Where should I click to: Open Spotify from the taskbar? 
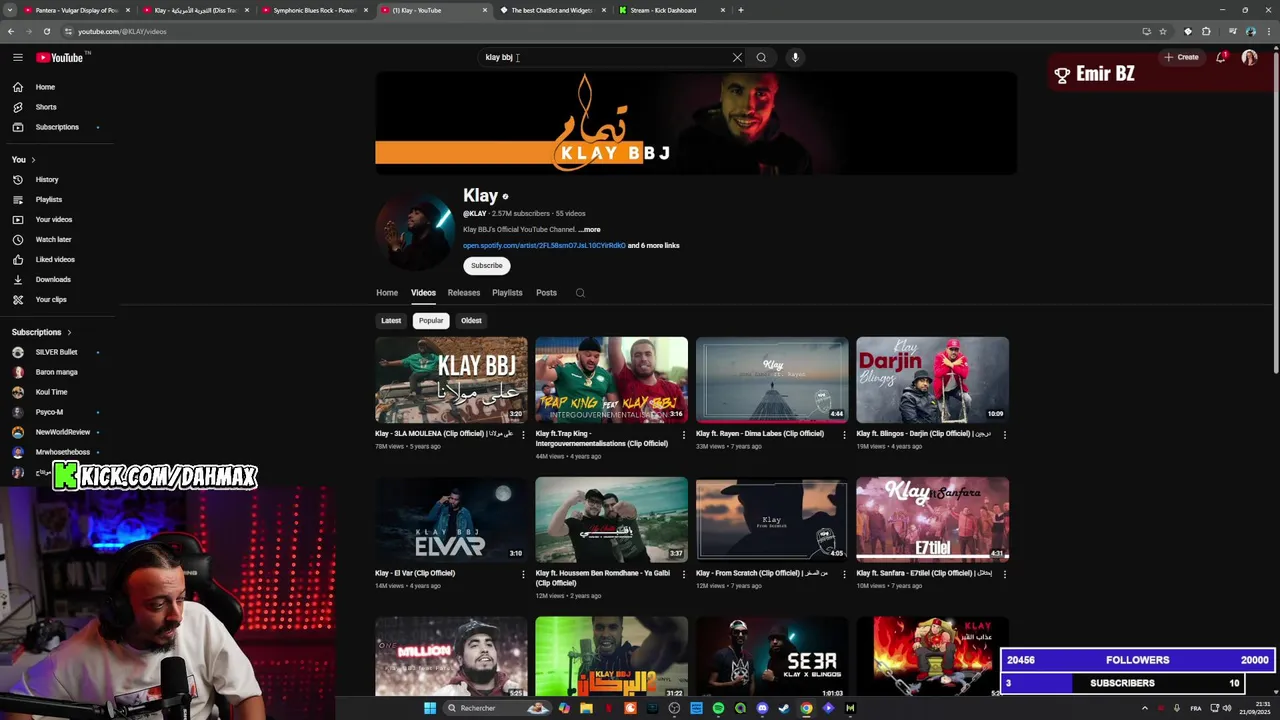click(718, 708)
